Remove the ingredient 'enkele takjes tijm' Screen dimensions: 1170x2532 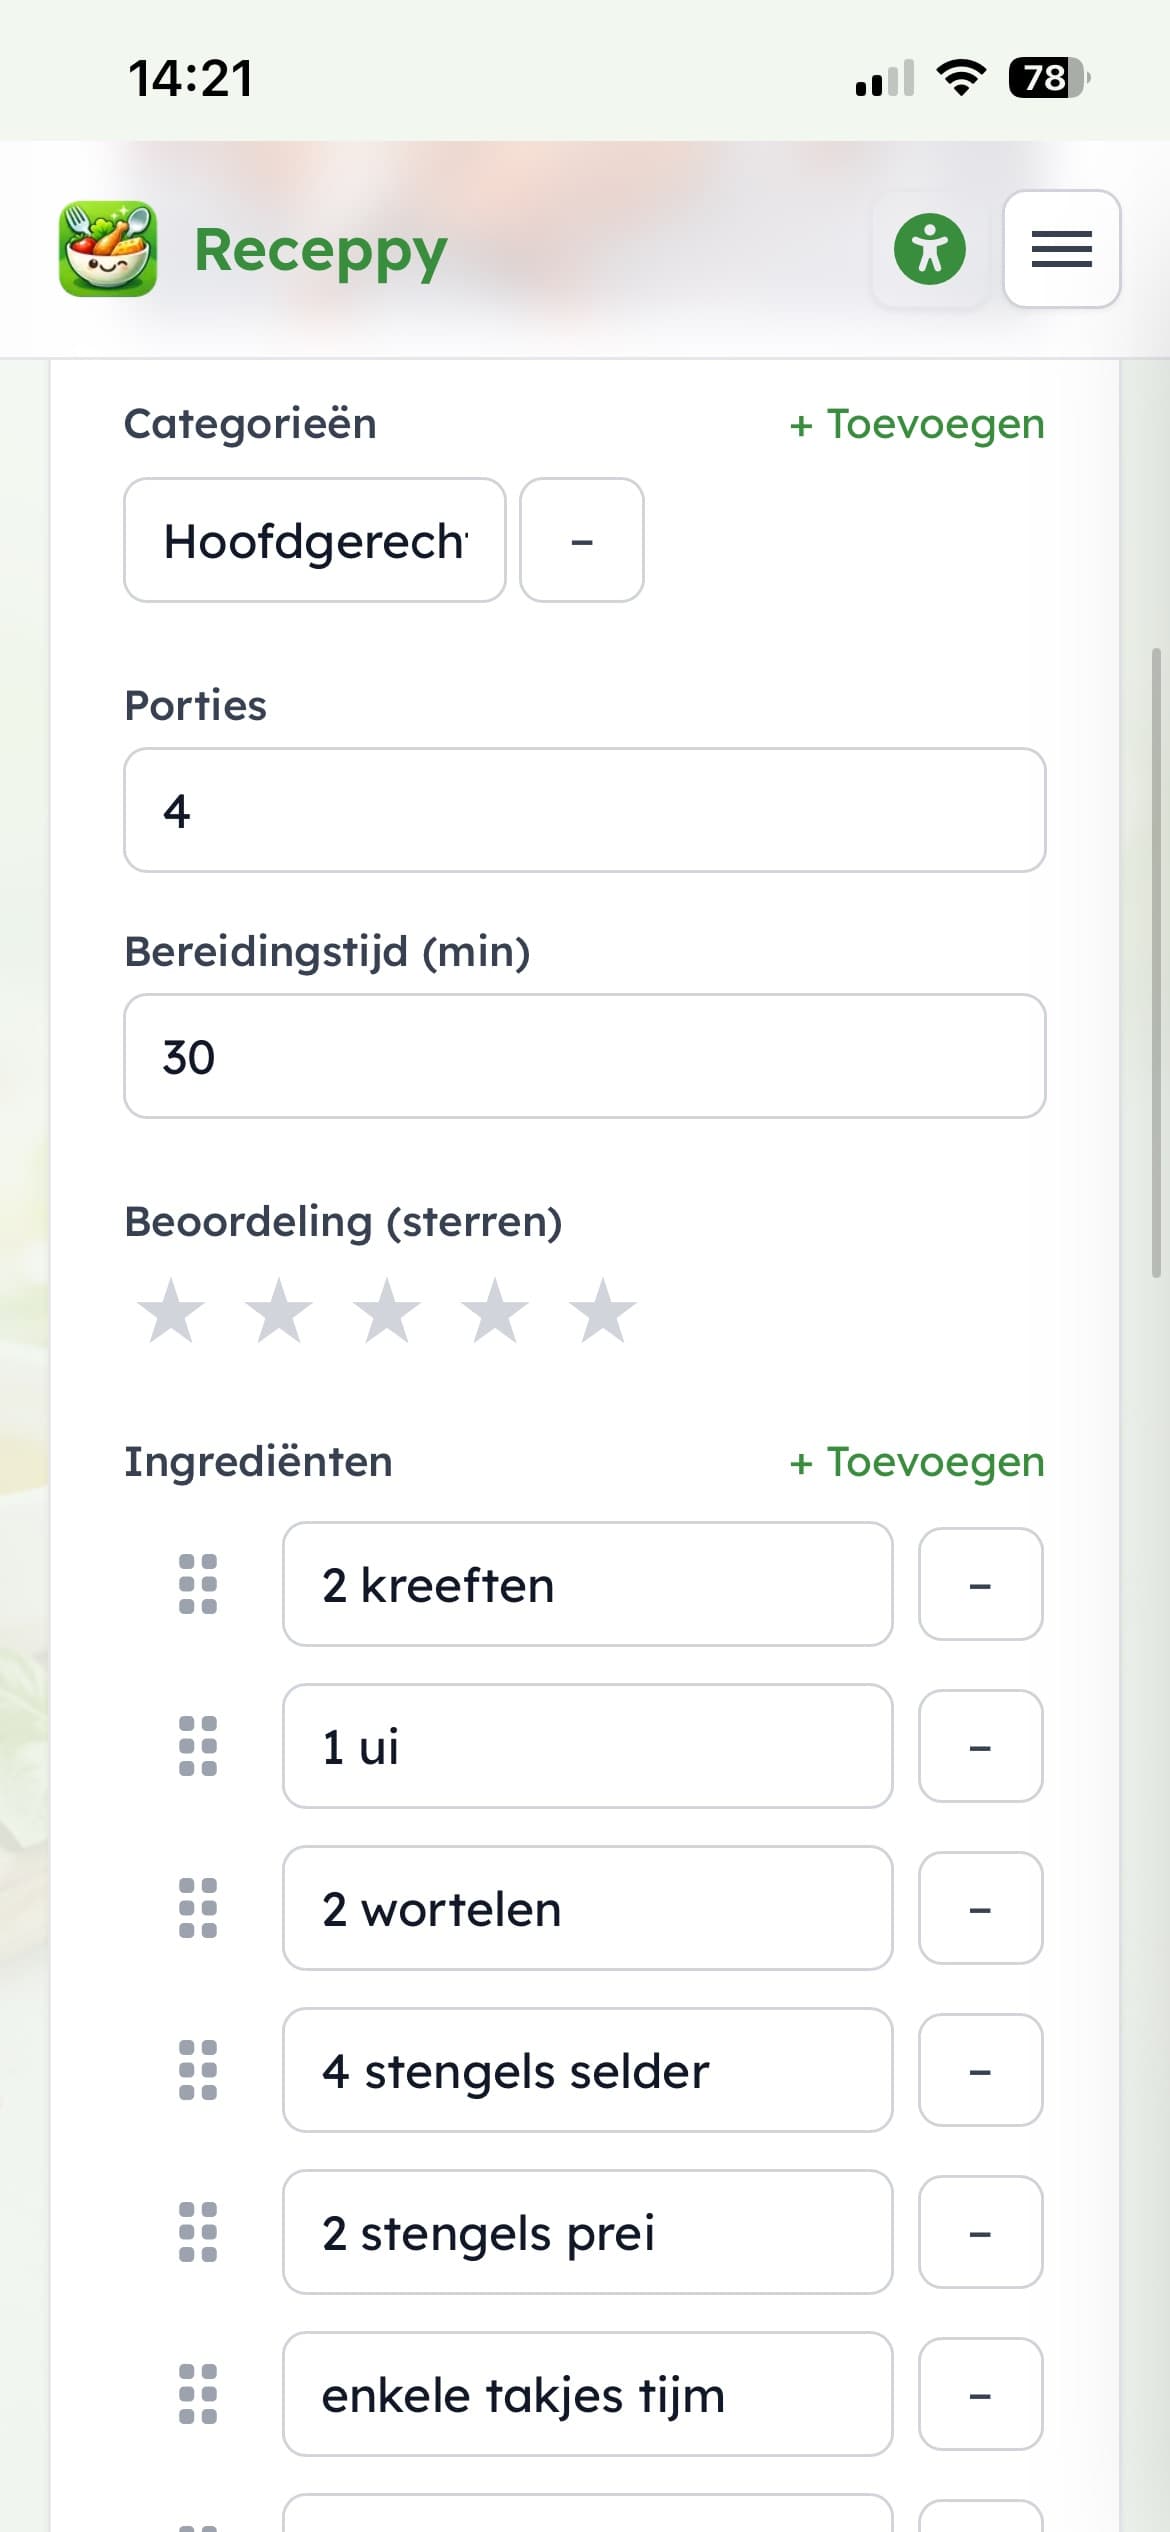(980, 2394)
